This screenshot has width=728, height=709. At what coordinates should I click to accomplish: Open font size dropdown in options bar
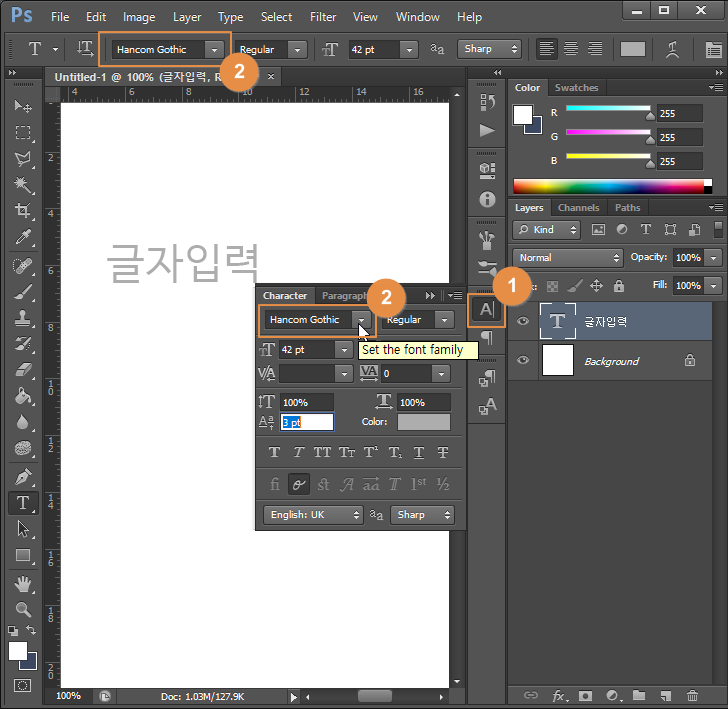coord(409,49)
